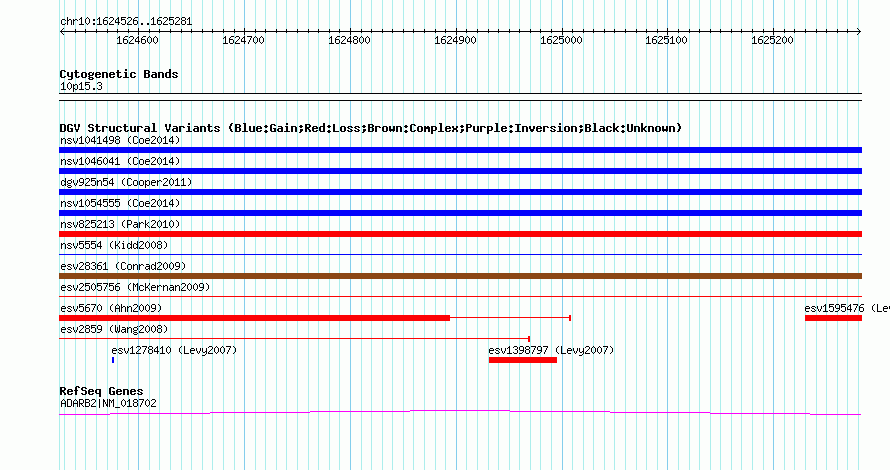This screenshot has width=890, height=470.
Task: Select the nsv1046041 (Coe2014) label
Action: (x=120, y=161)
